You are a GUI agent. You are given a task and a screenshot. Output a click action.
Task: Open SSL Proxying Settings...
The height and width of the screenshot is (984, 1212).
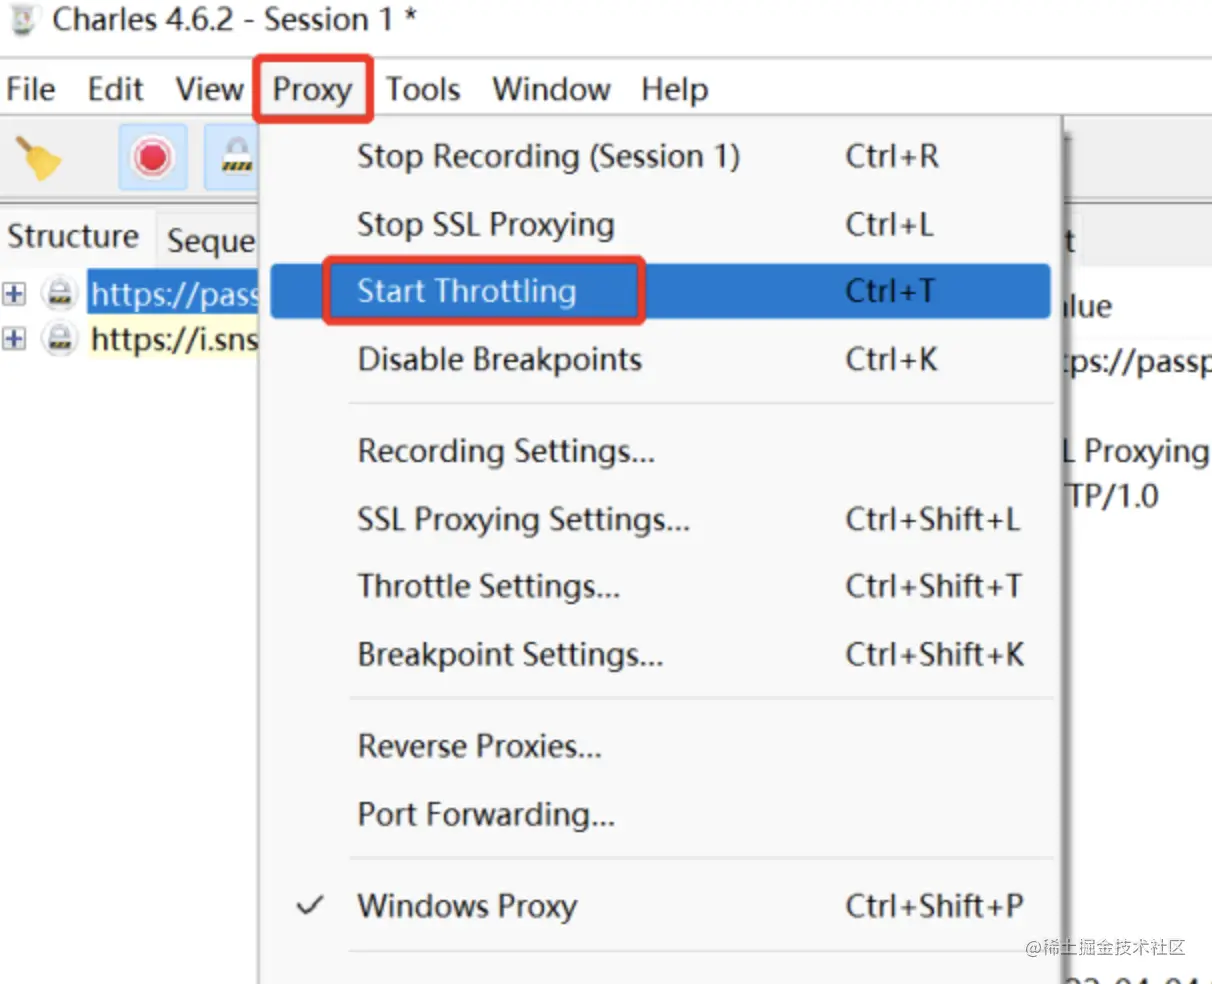pyautogui.click(x=660, y=520)
